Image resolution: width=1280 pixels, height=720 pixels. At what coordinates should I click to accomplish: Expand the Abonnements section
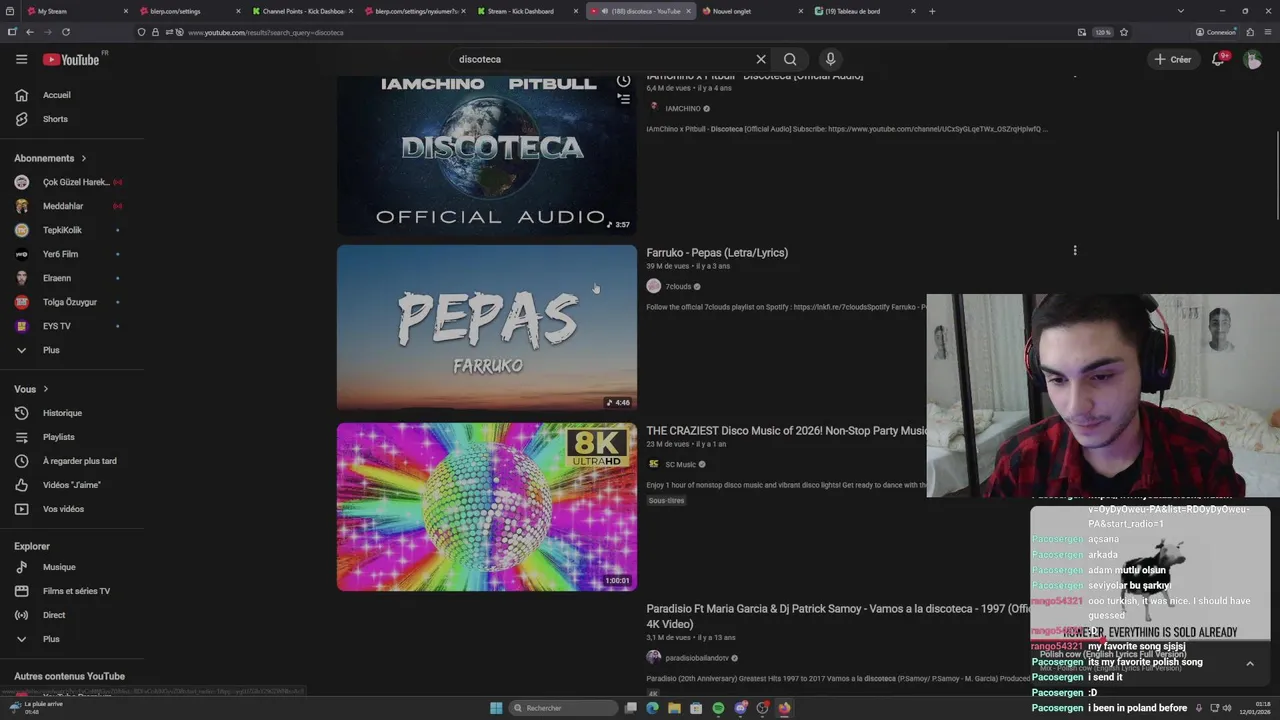51,158
